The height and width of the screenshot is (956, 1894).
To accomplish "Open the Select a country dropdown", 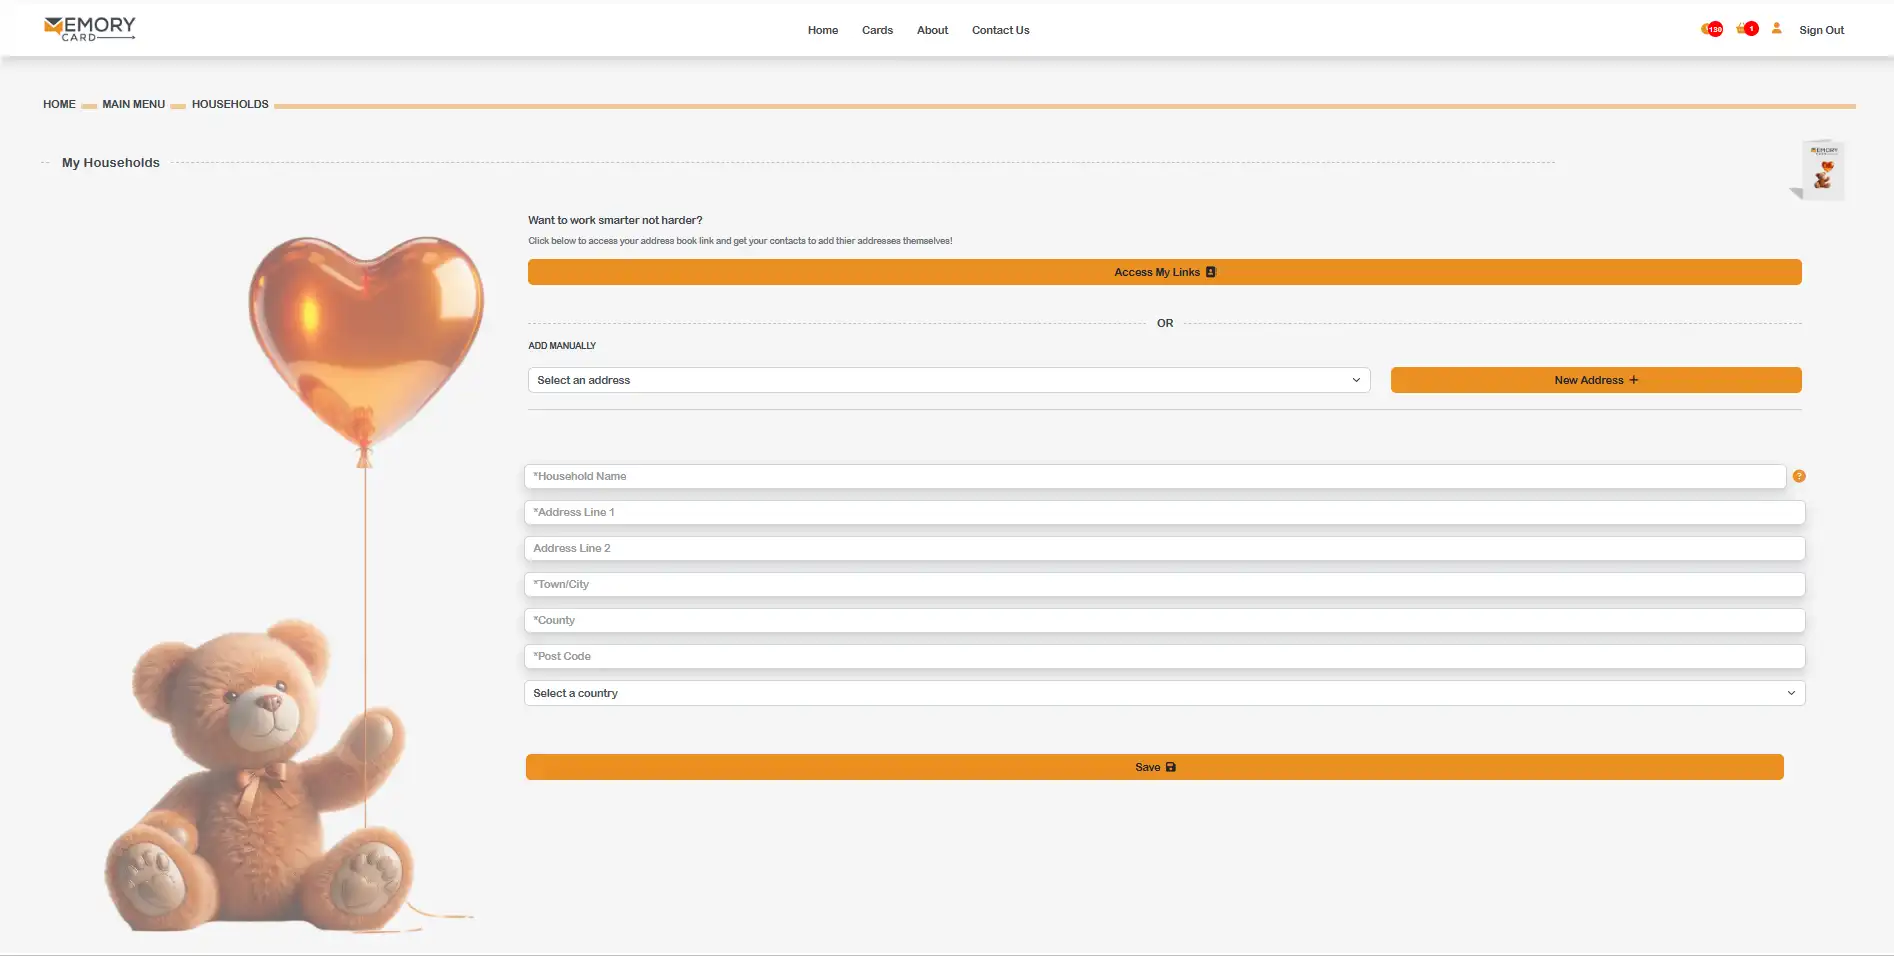I will (1164, 693).
